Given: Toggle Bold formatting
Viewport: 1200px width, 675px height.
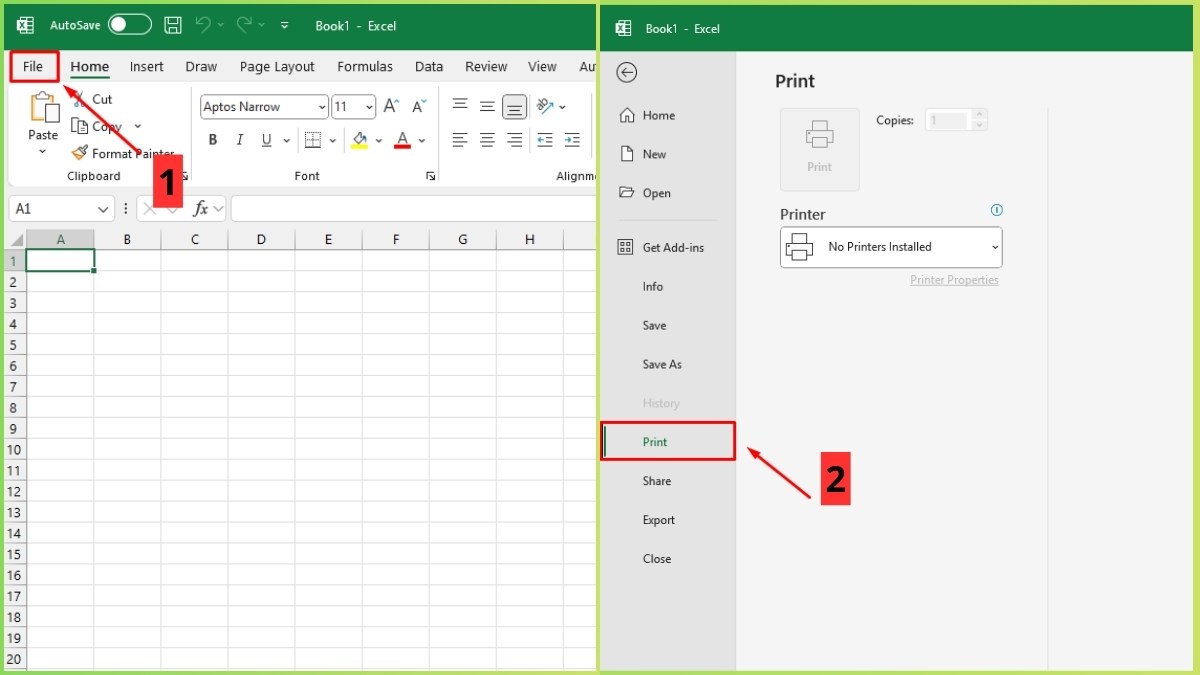Looking at the screenshot, I should pos(213,140).
